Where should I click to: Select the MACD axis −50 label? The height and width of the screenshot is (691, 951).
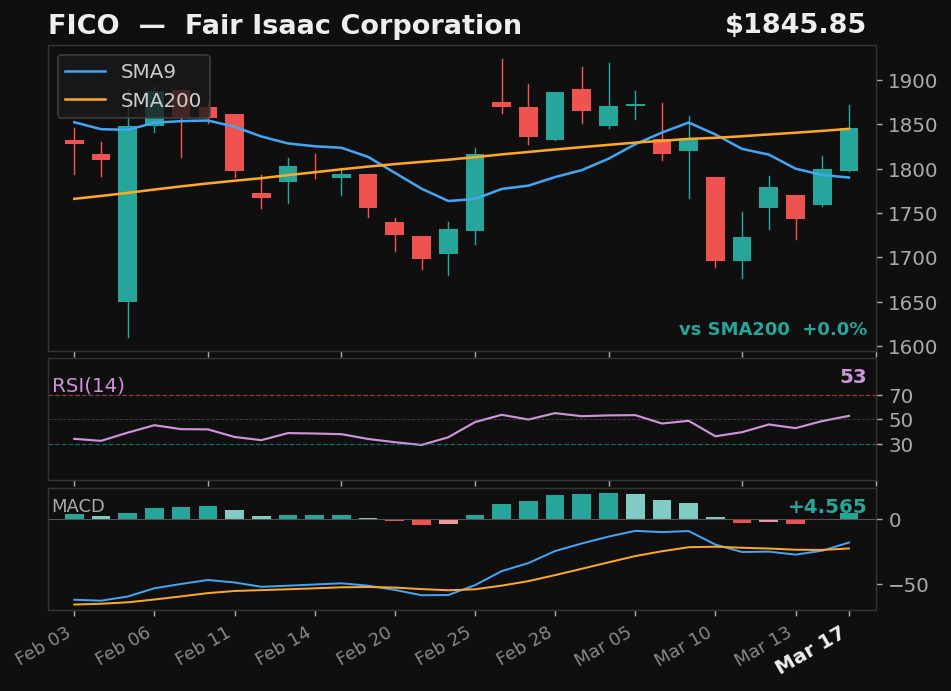click(909, 585)
